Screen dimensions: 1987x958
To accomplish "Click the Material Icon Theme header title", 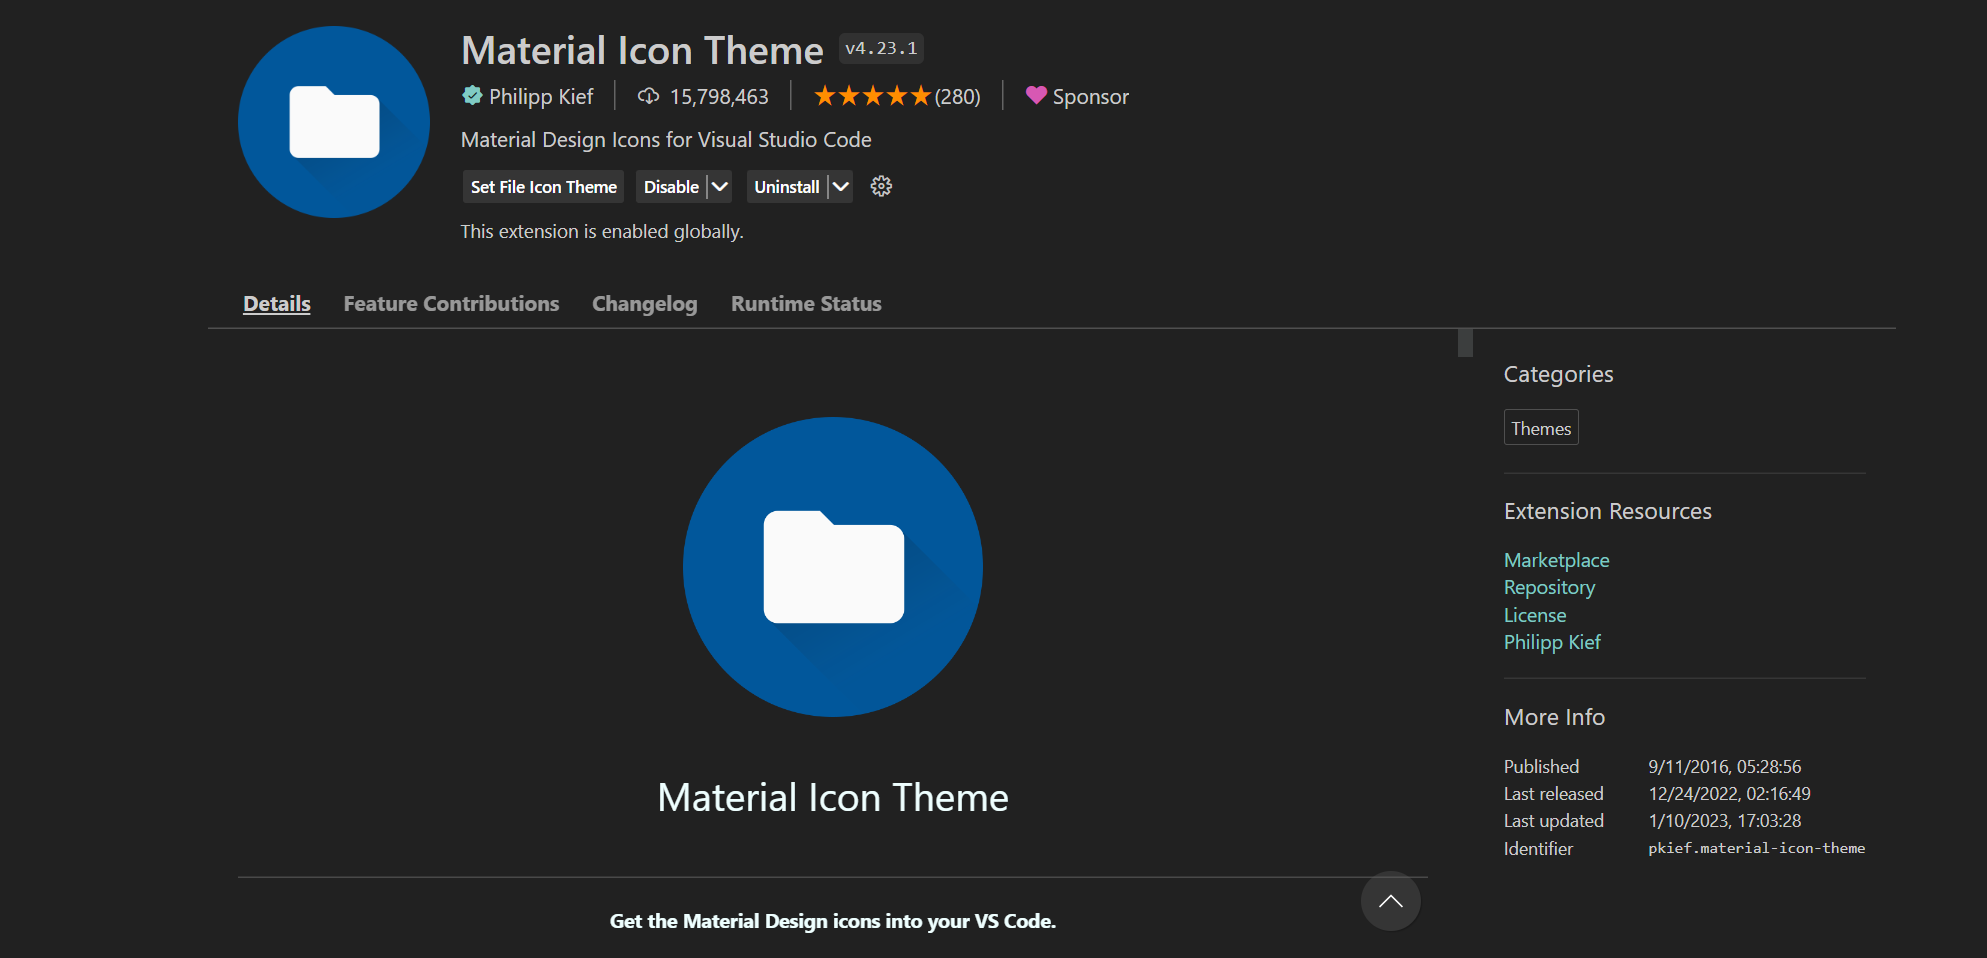I will tap(642, 50).
